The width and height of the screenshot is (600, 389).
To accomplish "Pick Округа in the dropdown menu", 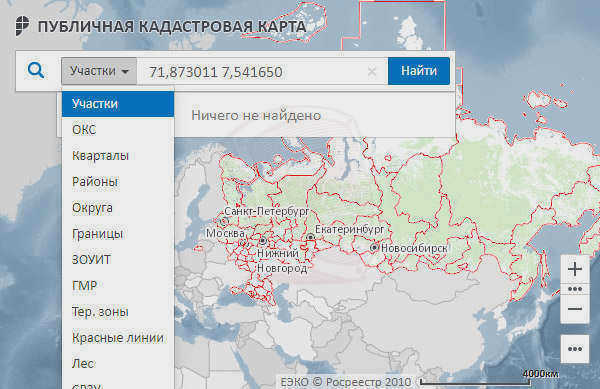I will (x=118, y=208).
